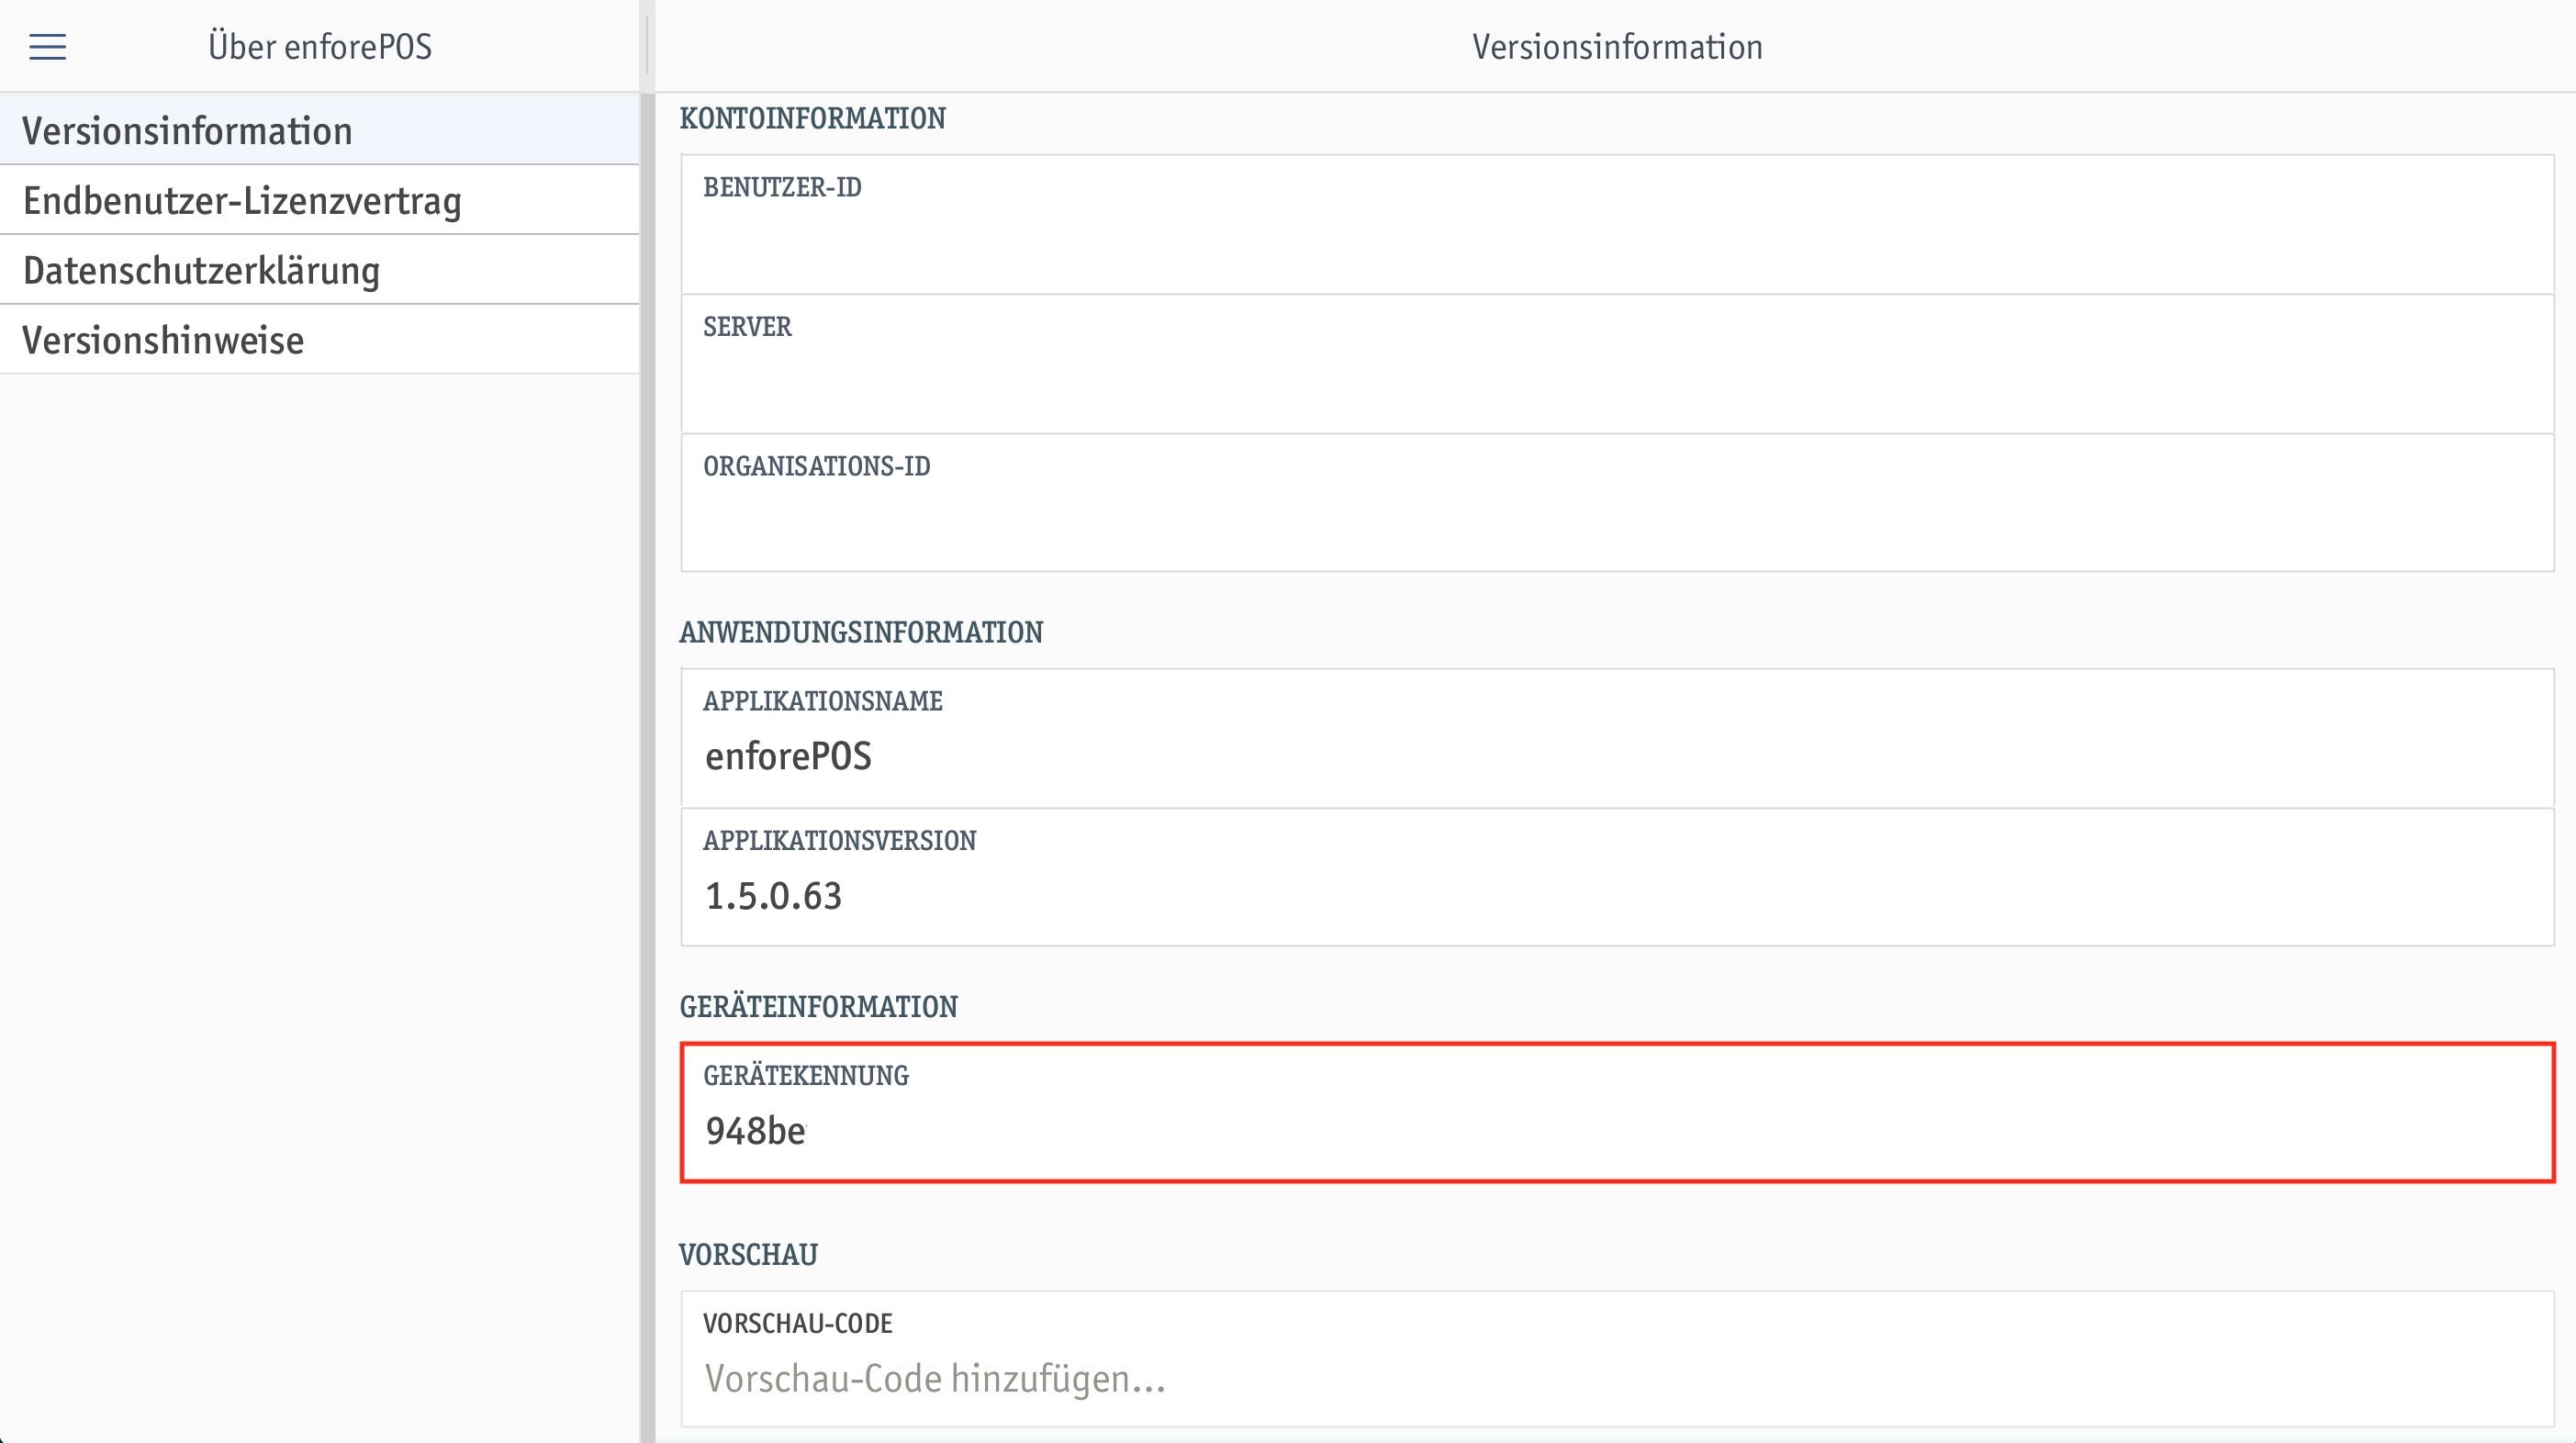Open the hamburger menu icon
Image resolution: width=2576 pixels, height=1443 pixels.
click(47, 47)
